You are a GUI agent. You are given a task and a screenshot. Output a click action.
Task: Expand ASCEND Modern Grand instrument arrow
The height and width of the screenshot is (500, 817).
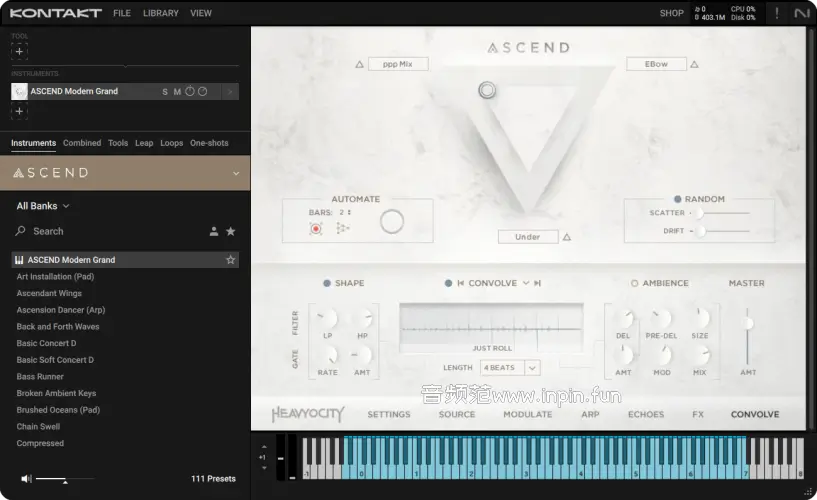coord(230,92)
